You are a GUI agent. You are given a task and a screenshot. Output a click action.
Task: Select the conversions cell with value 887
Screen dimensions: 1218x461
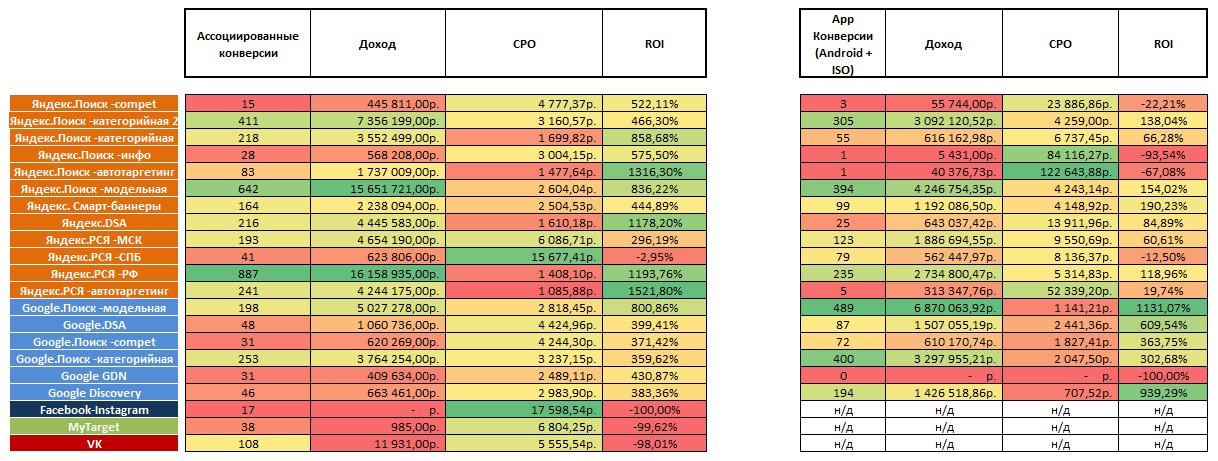247,273
